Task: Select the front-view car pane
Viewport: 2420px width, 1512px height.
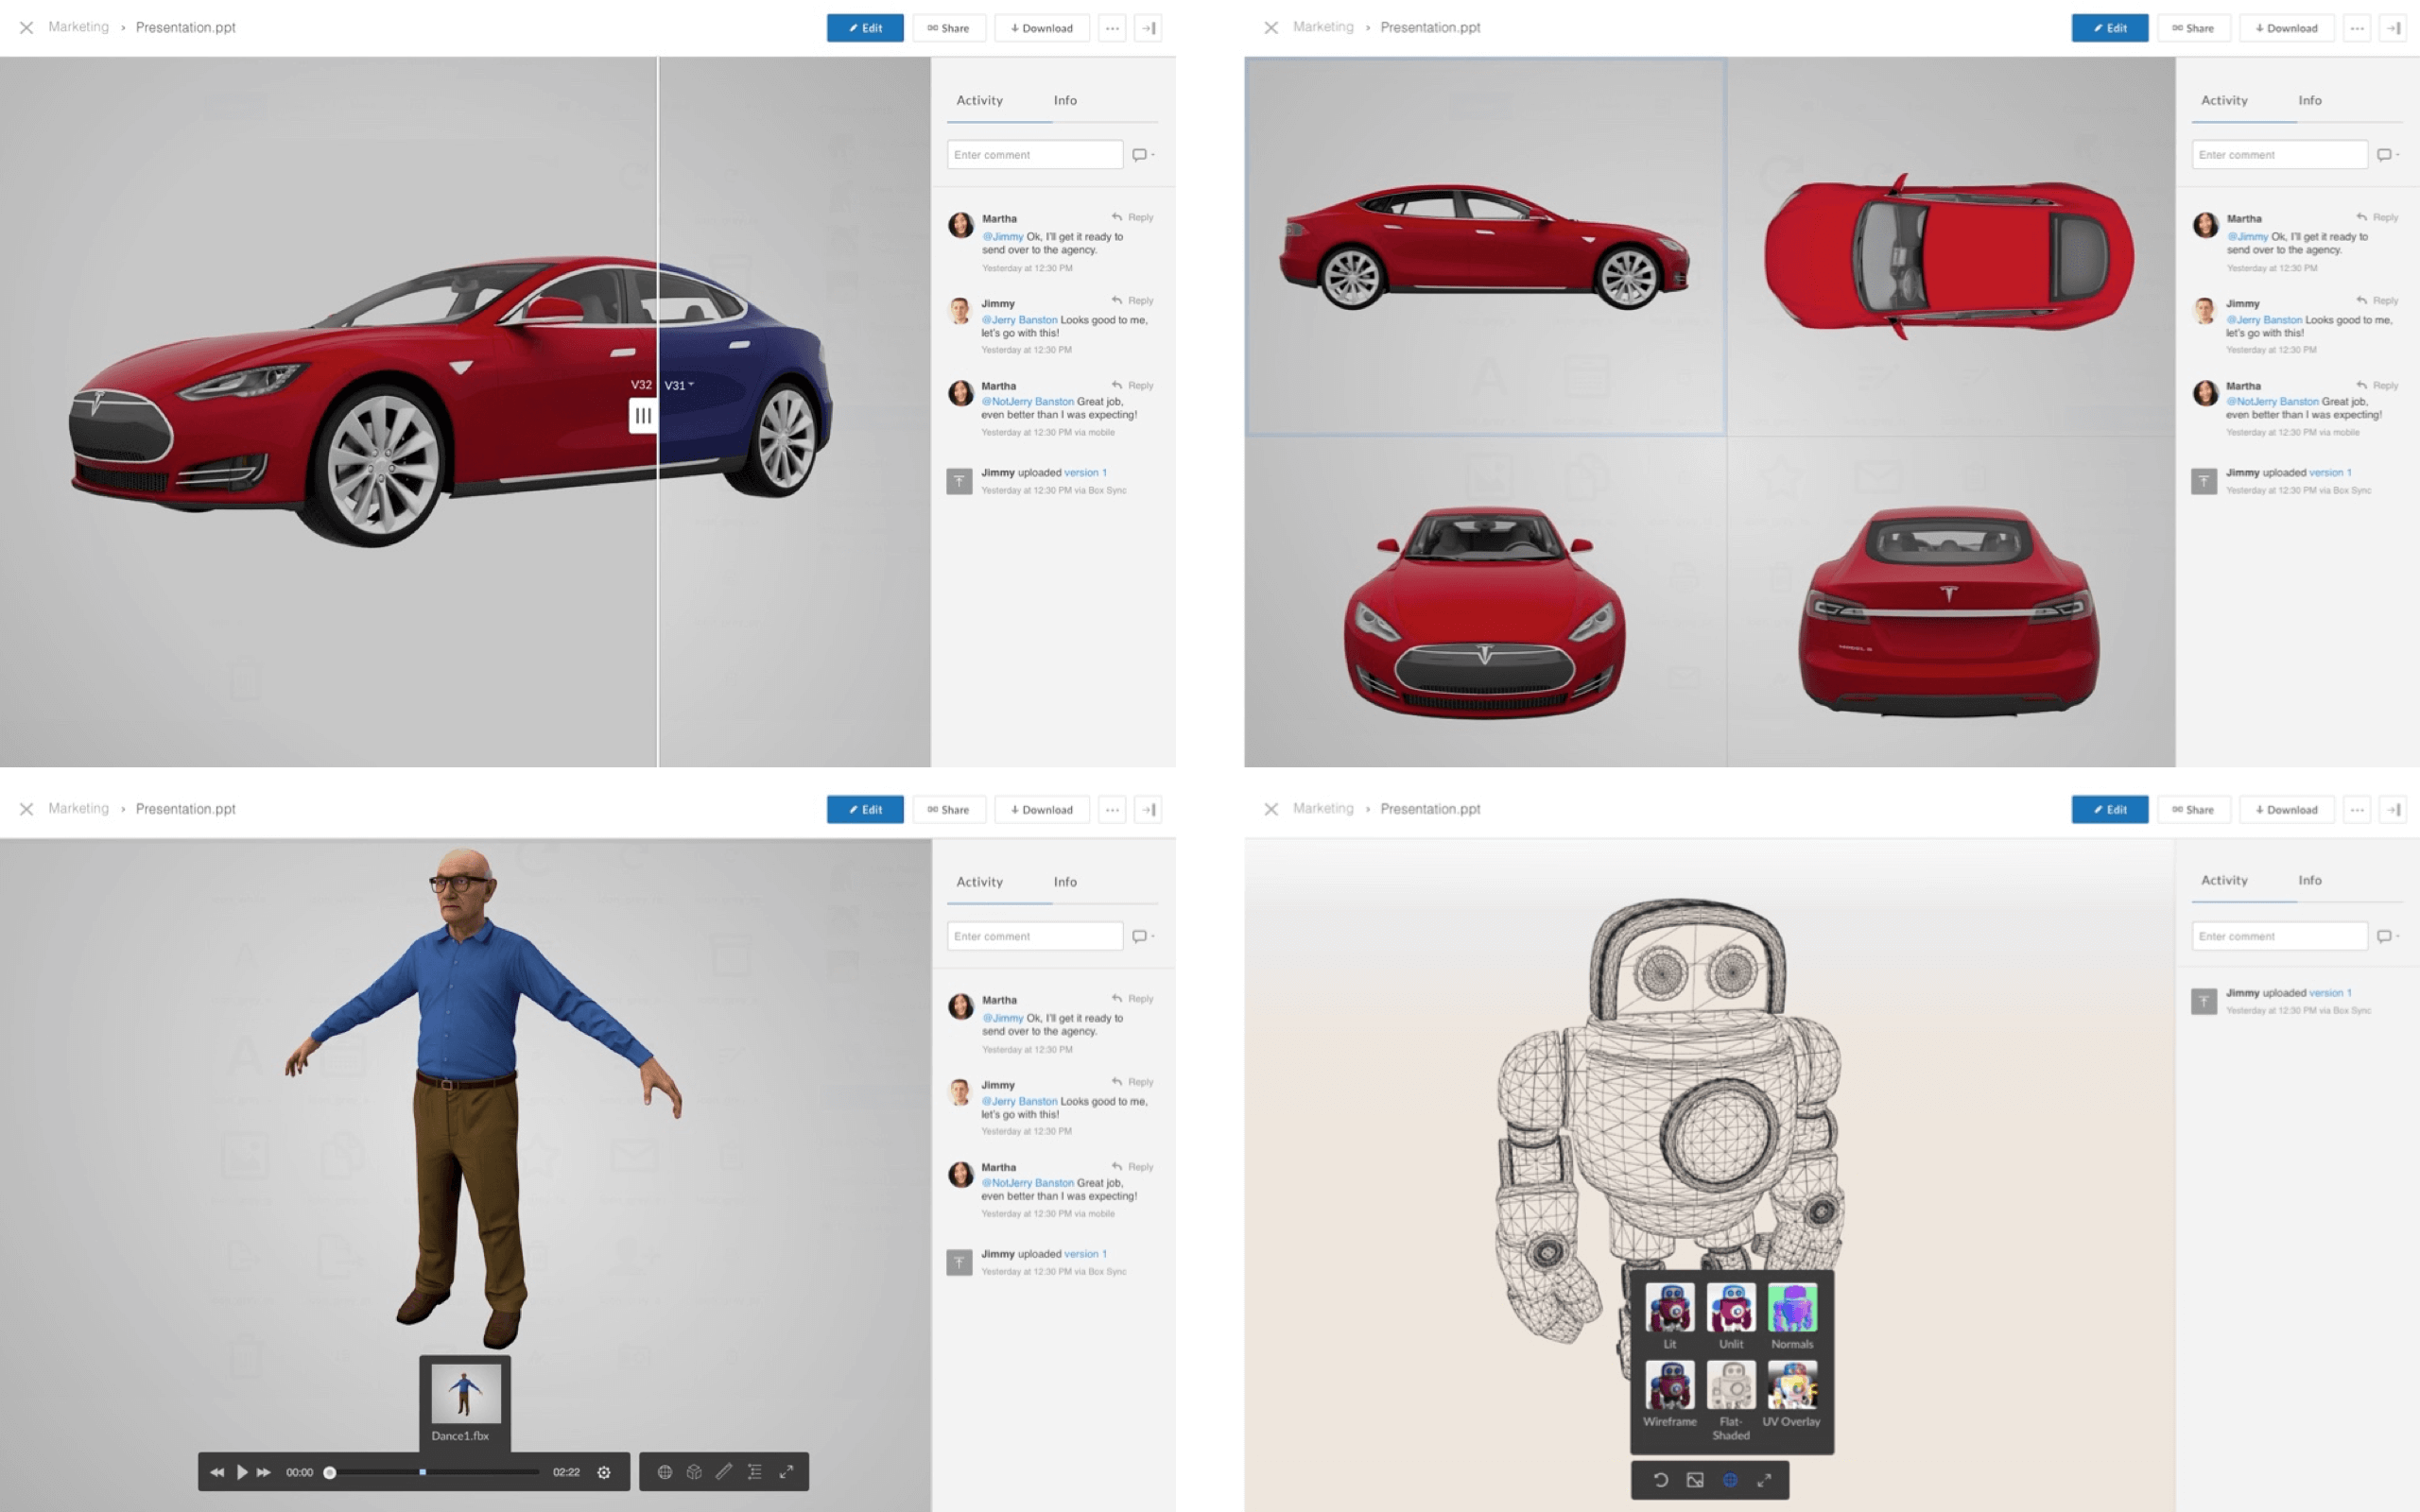Action: [x=1485, y=602]
